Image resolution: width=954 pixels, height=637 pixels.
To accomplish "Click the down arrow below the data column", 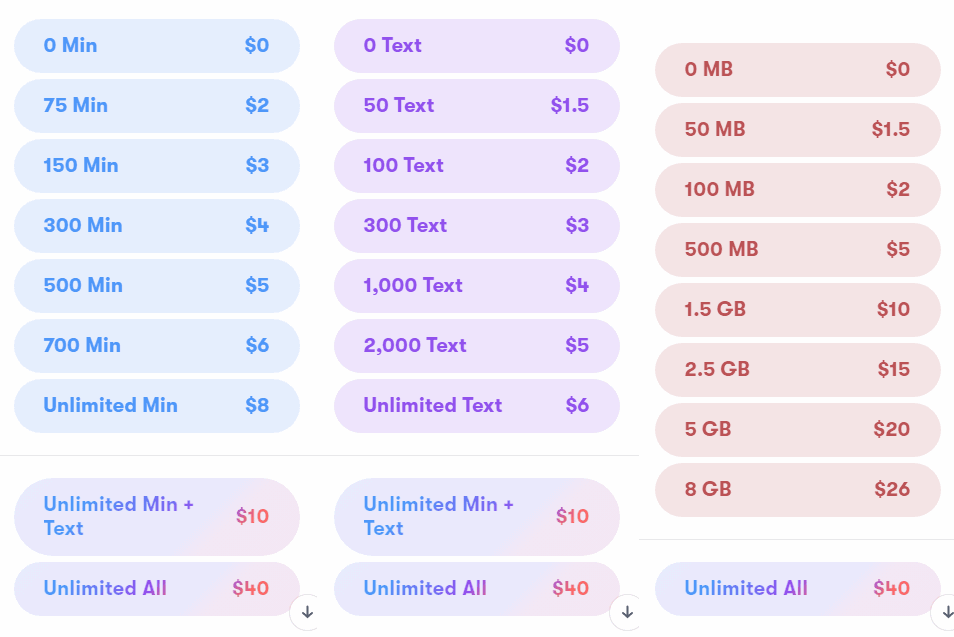I will [947, 612].
